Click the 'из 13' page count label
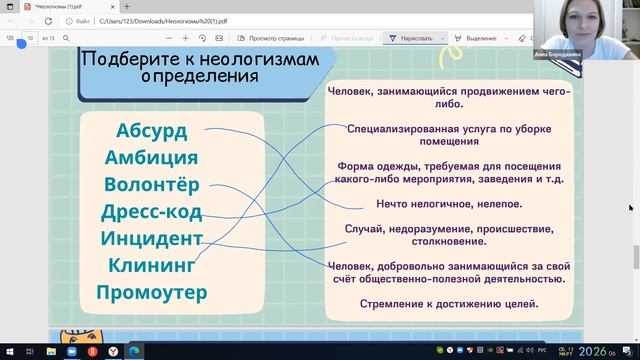The width and height of the screenshot is (640, 360). tap(48, 38)
